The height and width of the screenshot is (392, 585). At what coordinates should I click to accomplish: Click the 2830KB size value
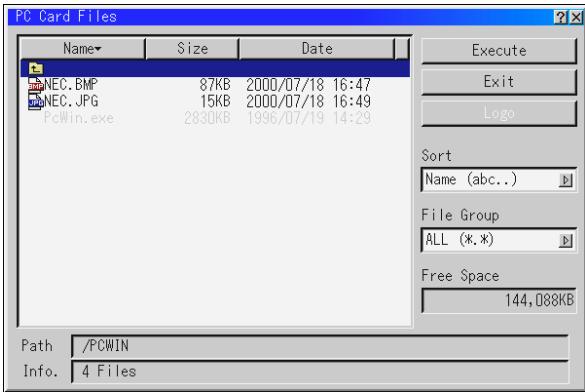[x=207, y=118]
